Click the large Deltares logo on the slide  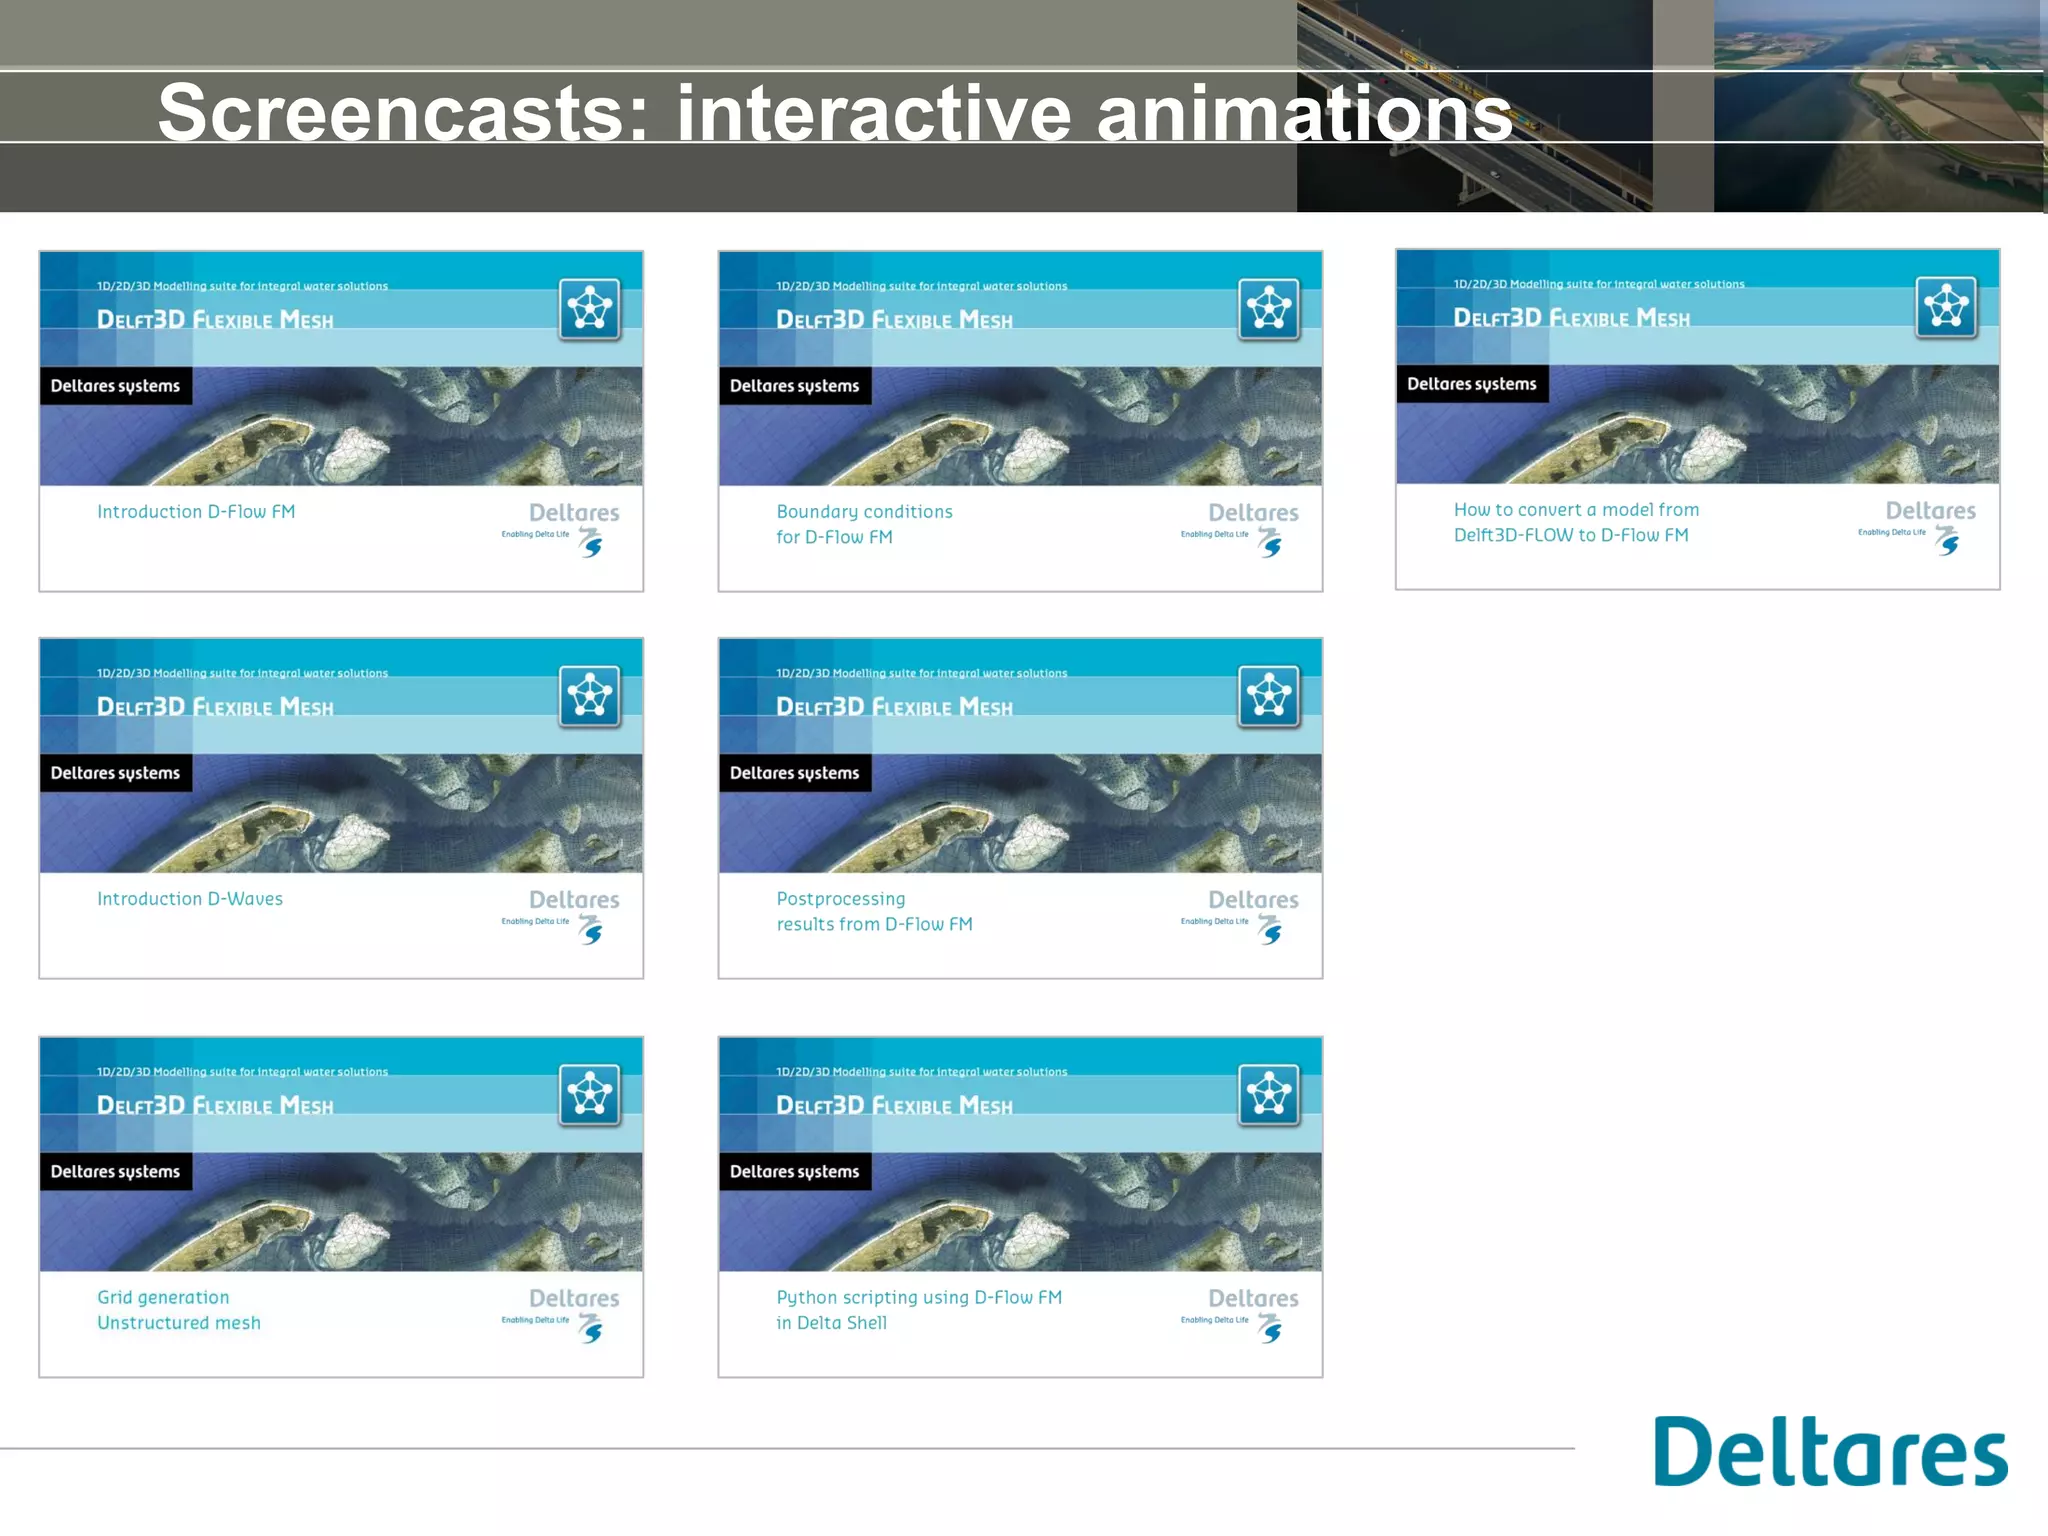[1831, 1451]
